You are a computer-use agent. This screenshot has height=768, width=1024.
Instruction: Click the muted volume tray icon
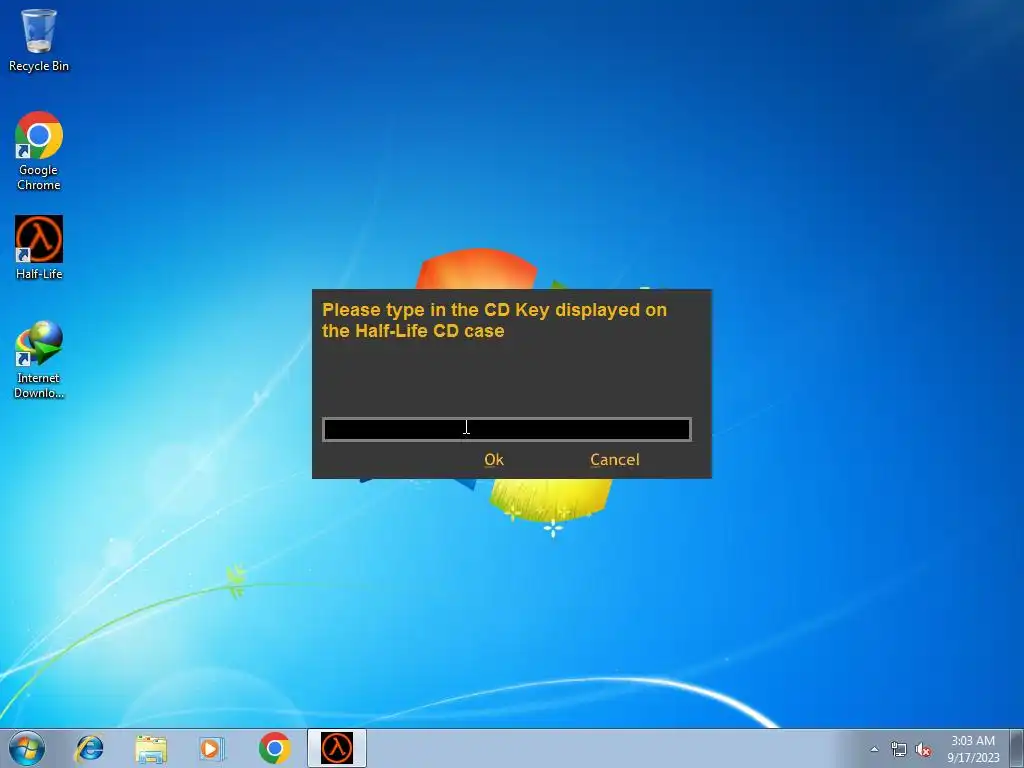pos(923,749)
